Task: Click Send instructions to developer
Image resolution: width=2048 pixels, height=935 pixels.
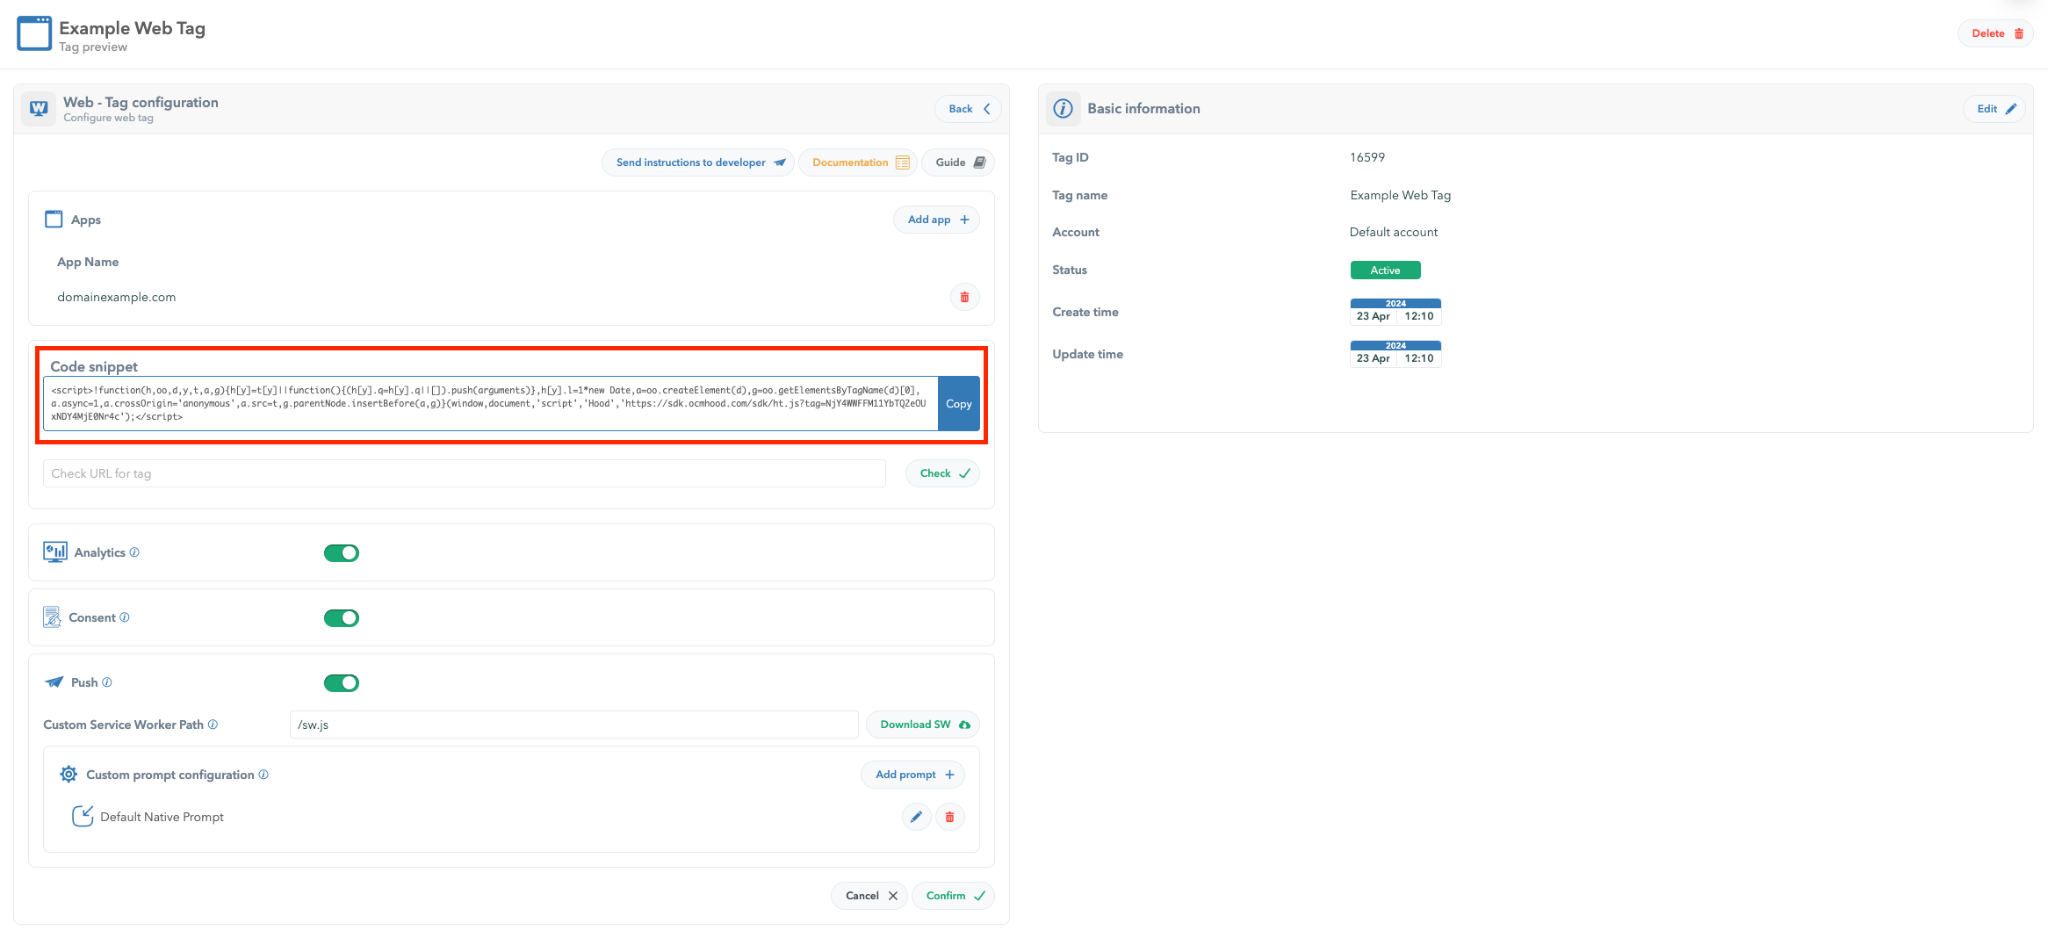Action: pyautogui.click(x=698, y=162)
